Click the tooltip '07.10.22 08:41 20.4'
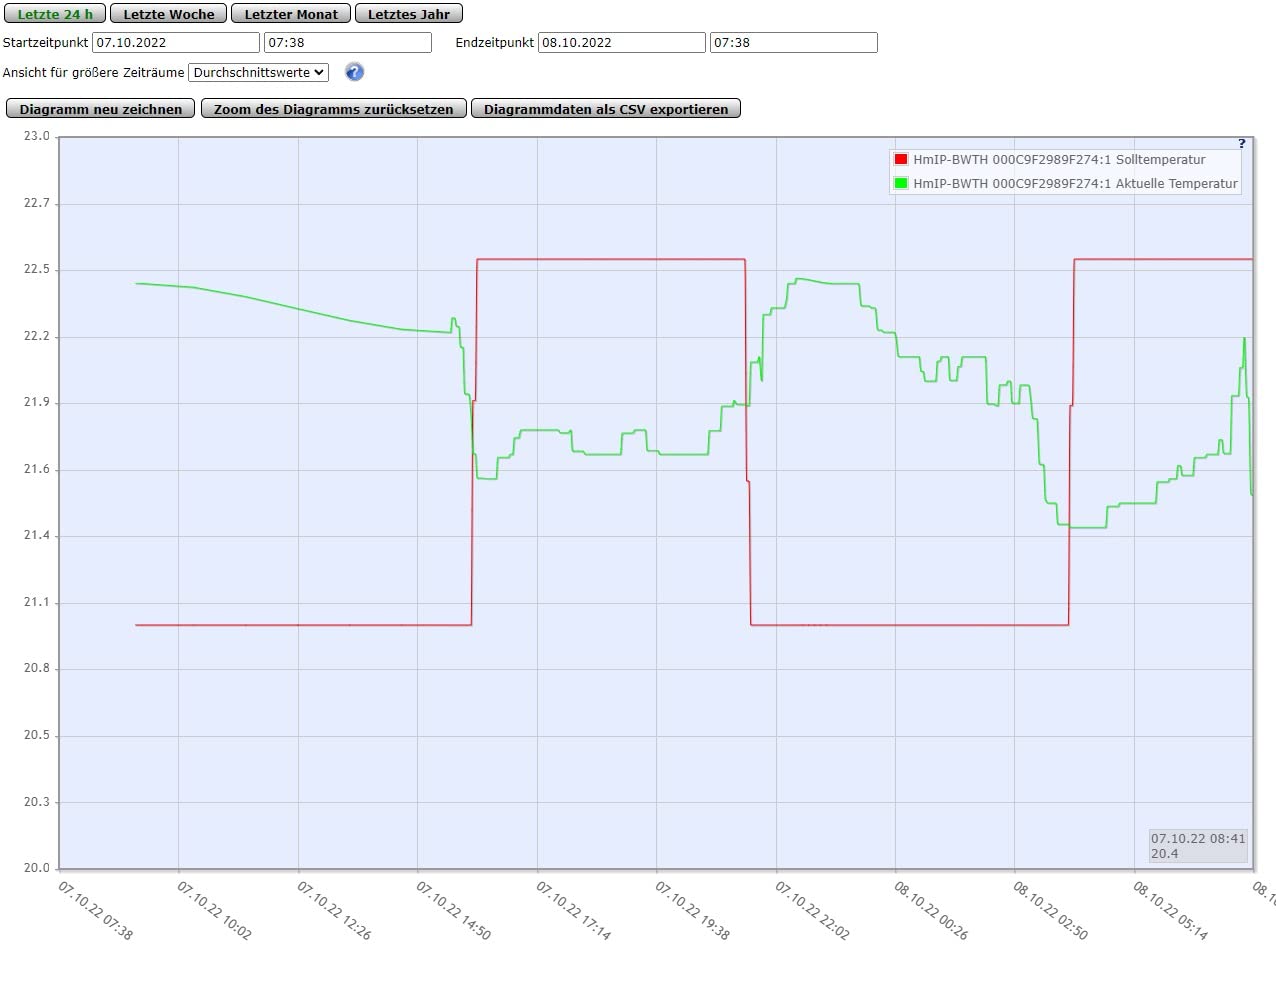 tap(1198, 846)
